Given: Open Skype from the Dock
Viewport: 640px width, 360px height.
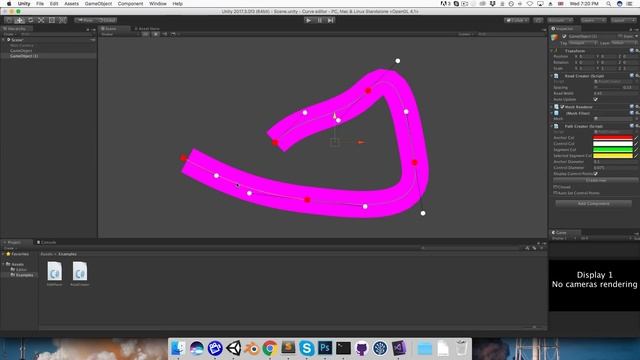Looking at the screenshot, I should coord(307,348).
